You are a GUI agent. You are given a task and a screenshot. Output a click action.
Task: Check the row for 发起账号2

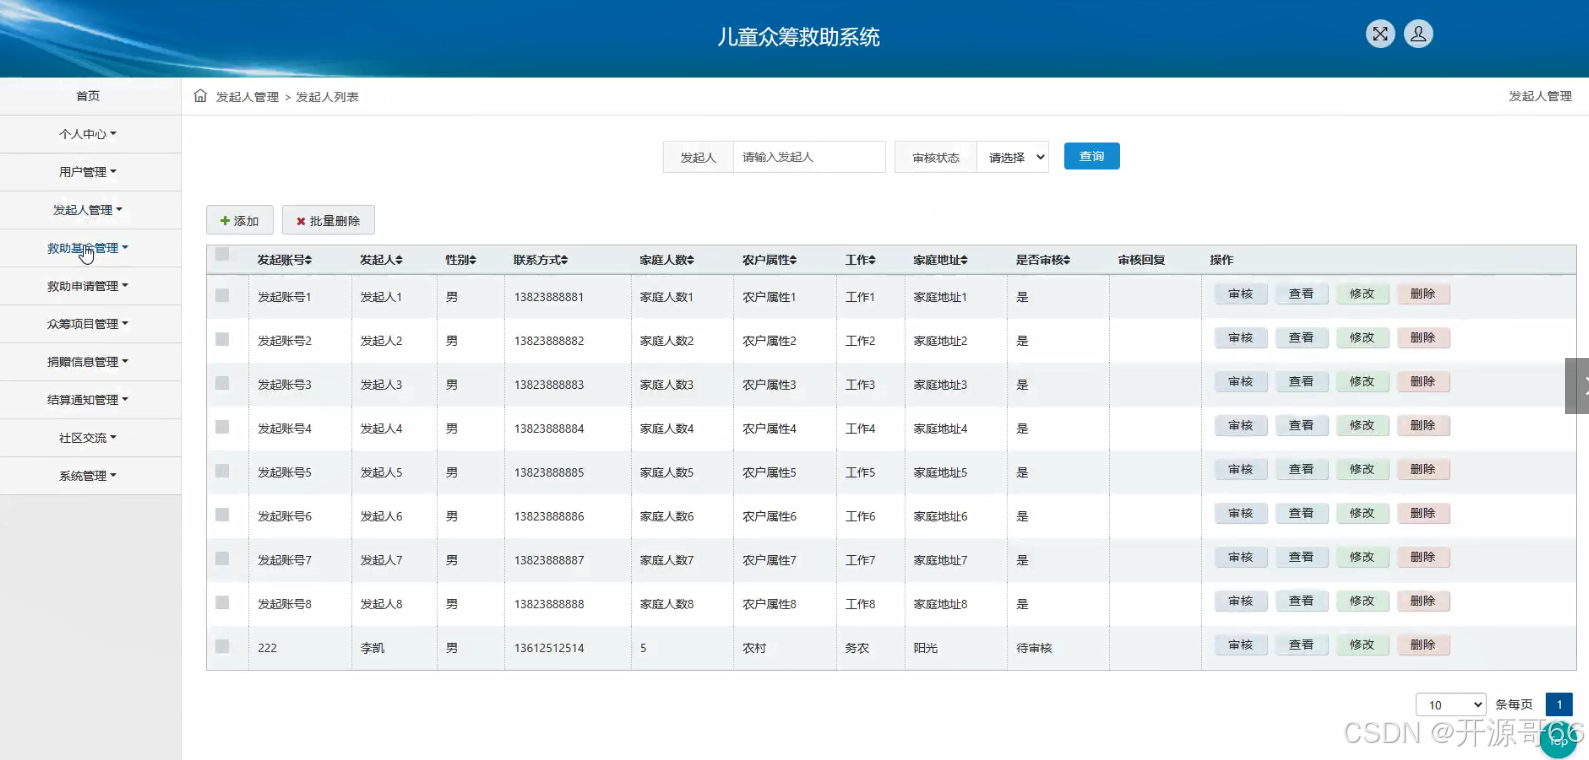click(222, 339)
